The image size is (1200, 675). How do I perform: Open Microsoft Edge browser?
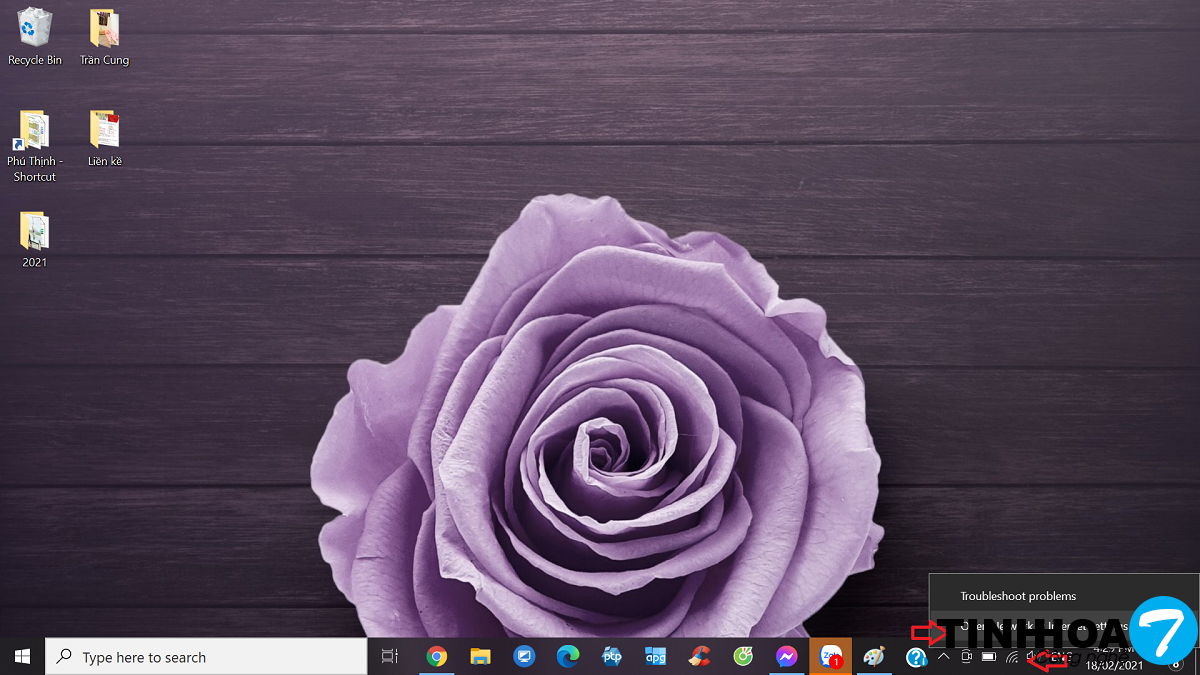point(568,657)
